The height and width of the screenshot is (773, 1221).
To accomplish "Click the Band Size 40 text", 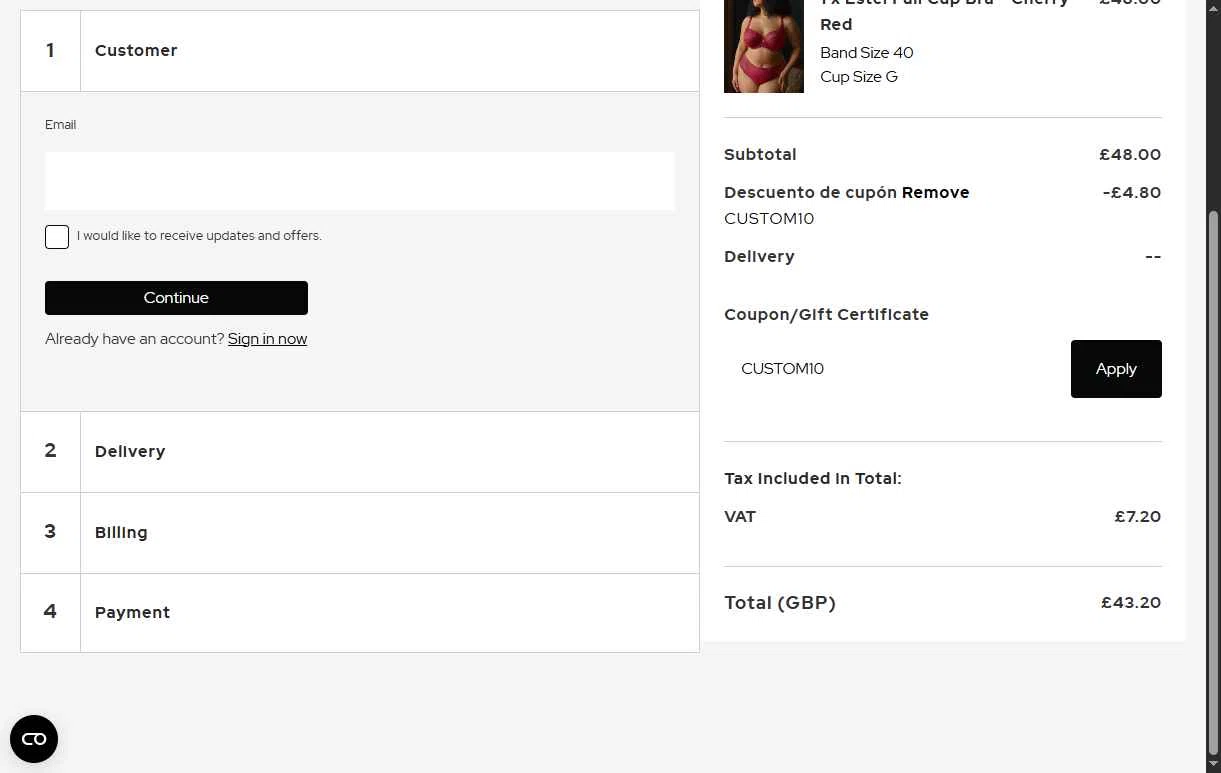I will [867, 53].
